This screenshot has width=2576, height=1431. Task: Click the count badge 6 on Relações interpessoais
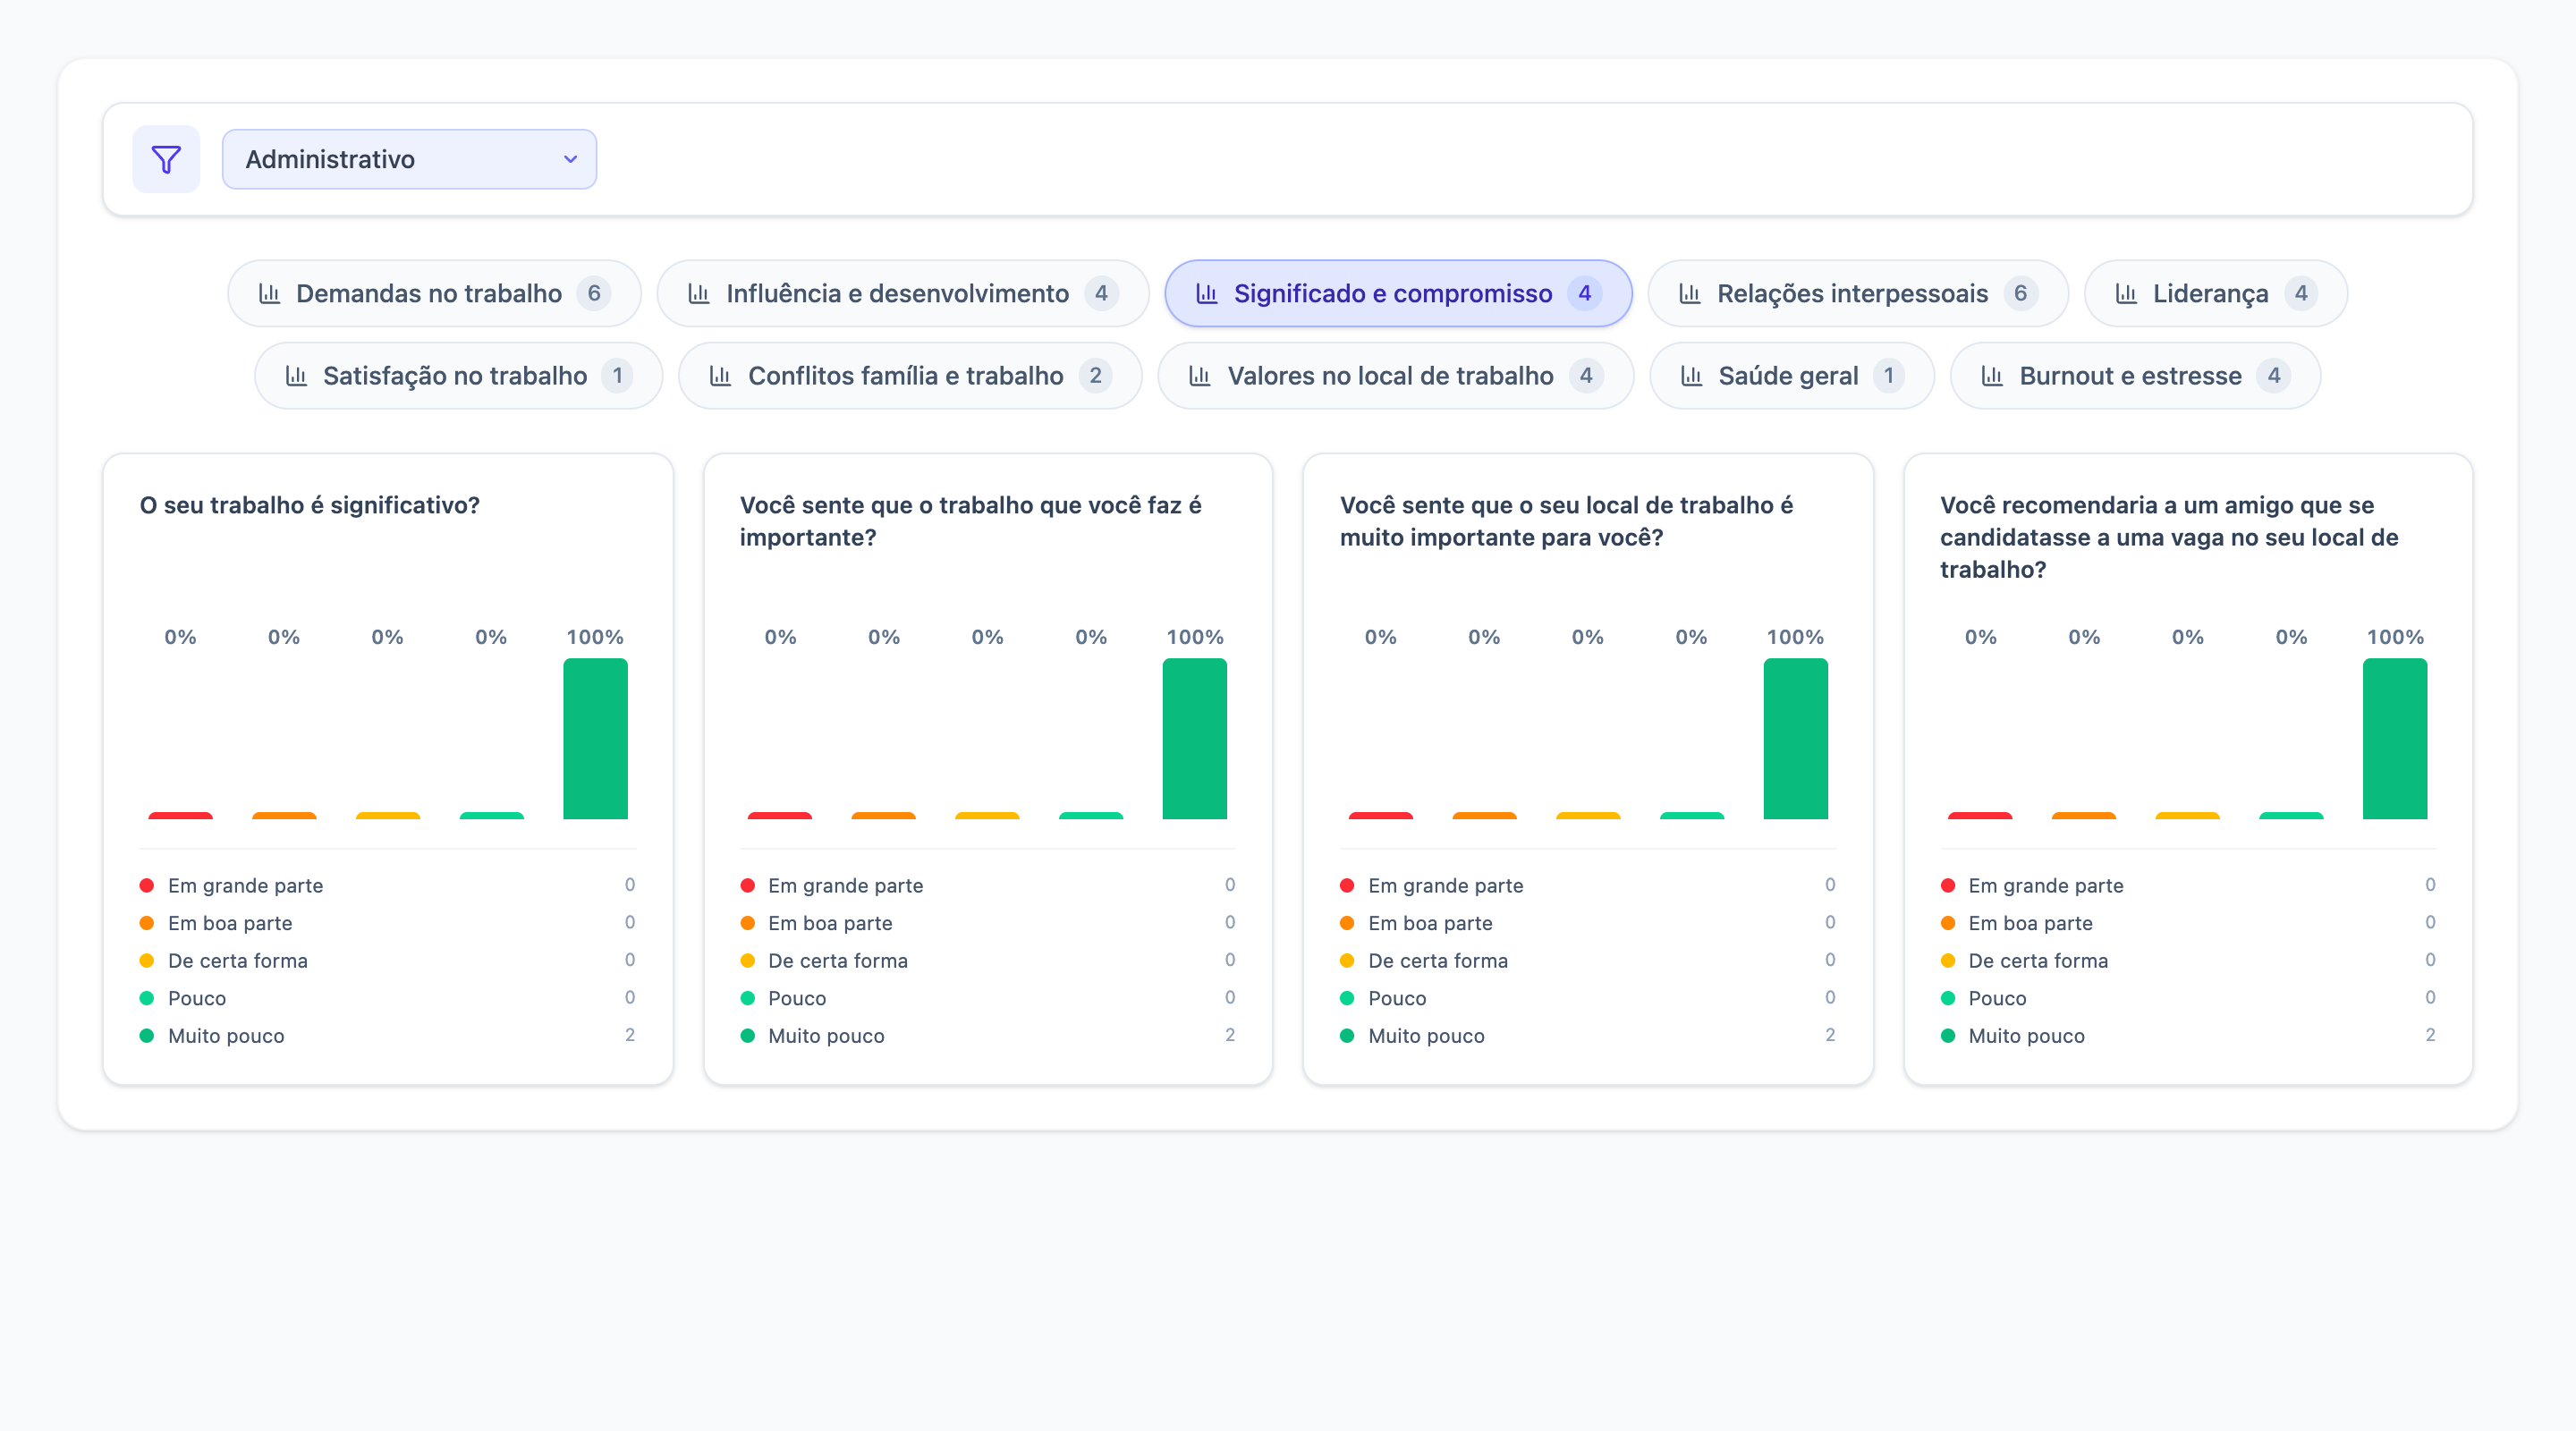click(x=2020, y=293)
